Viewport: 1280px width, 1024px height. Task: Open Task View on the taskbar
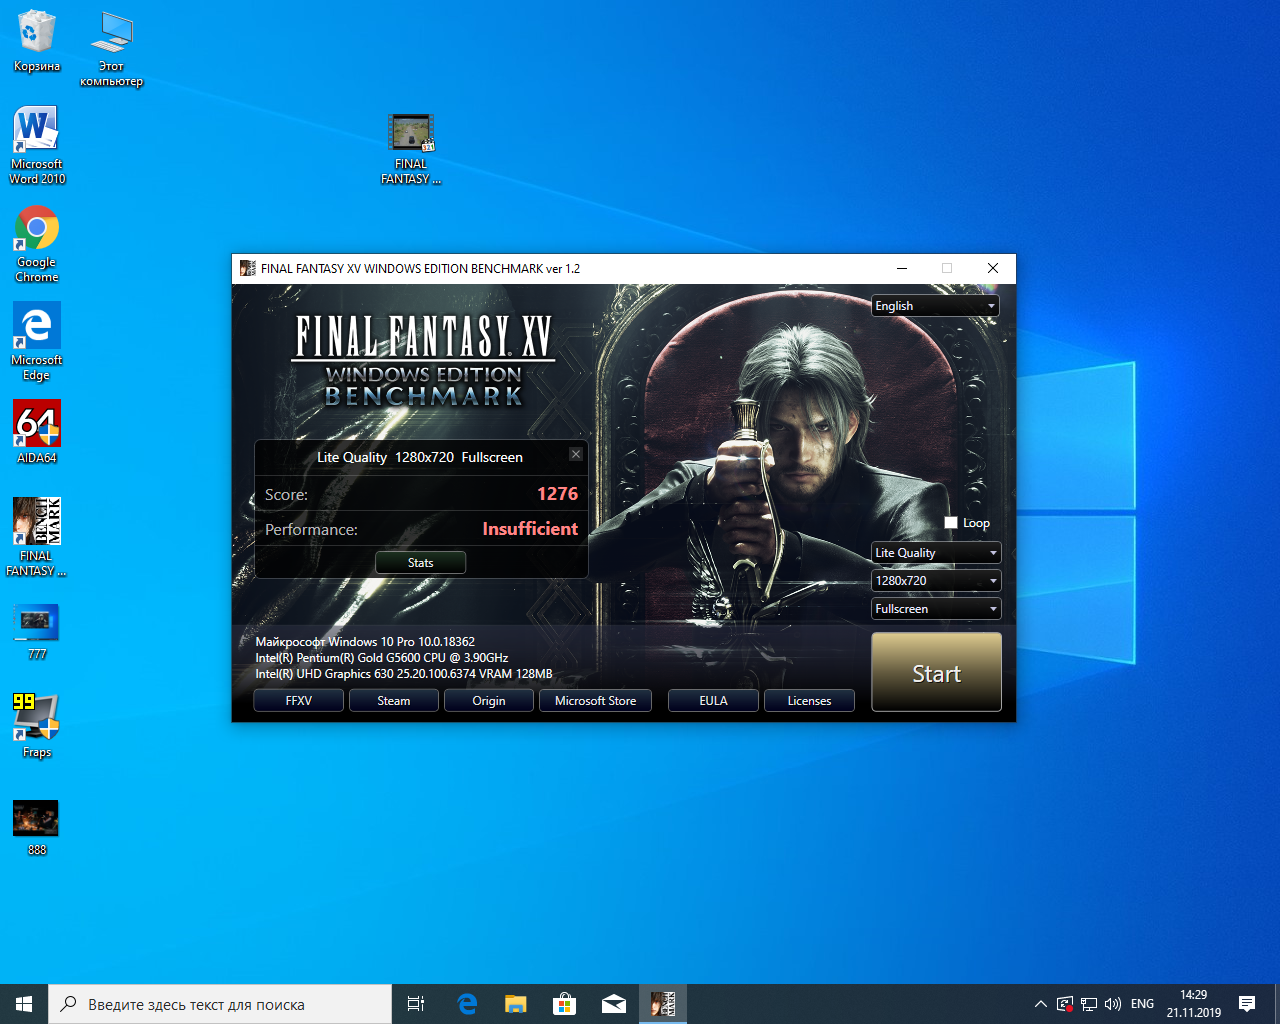pyautogui.click(x=416, y=1004)
